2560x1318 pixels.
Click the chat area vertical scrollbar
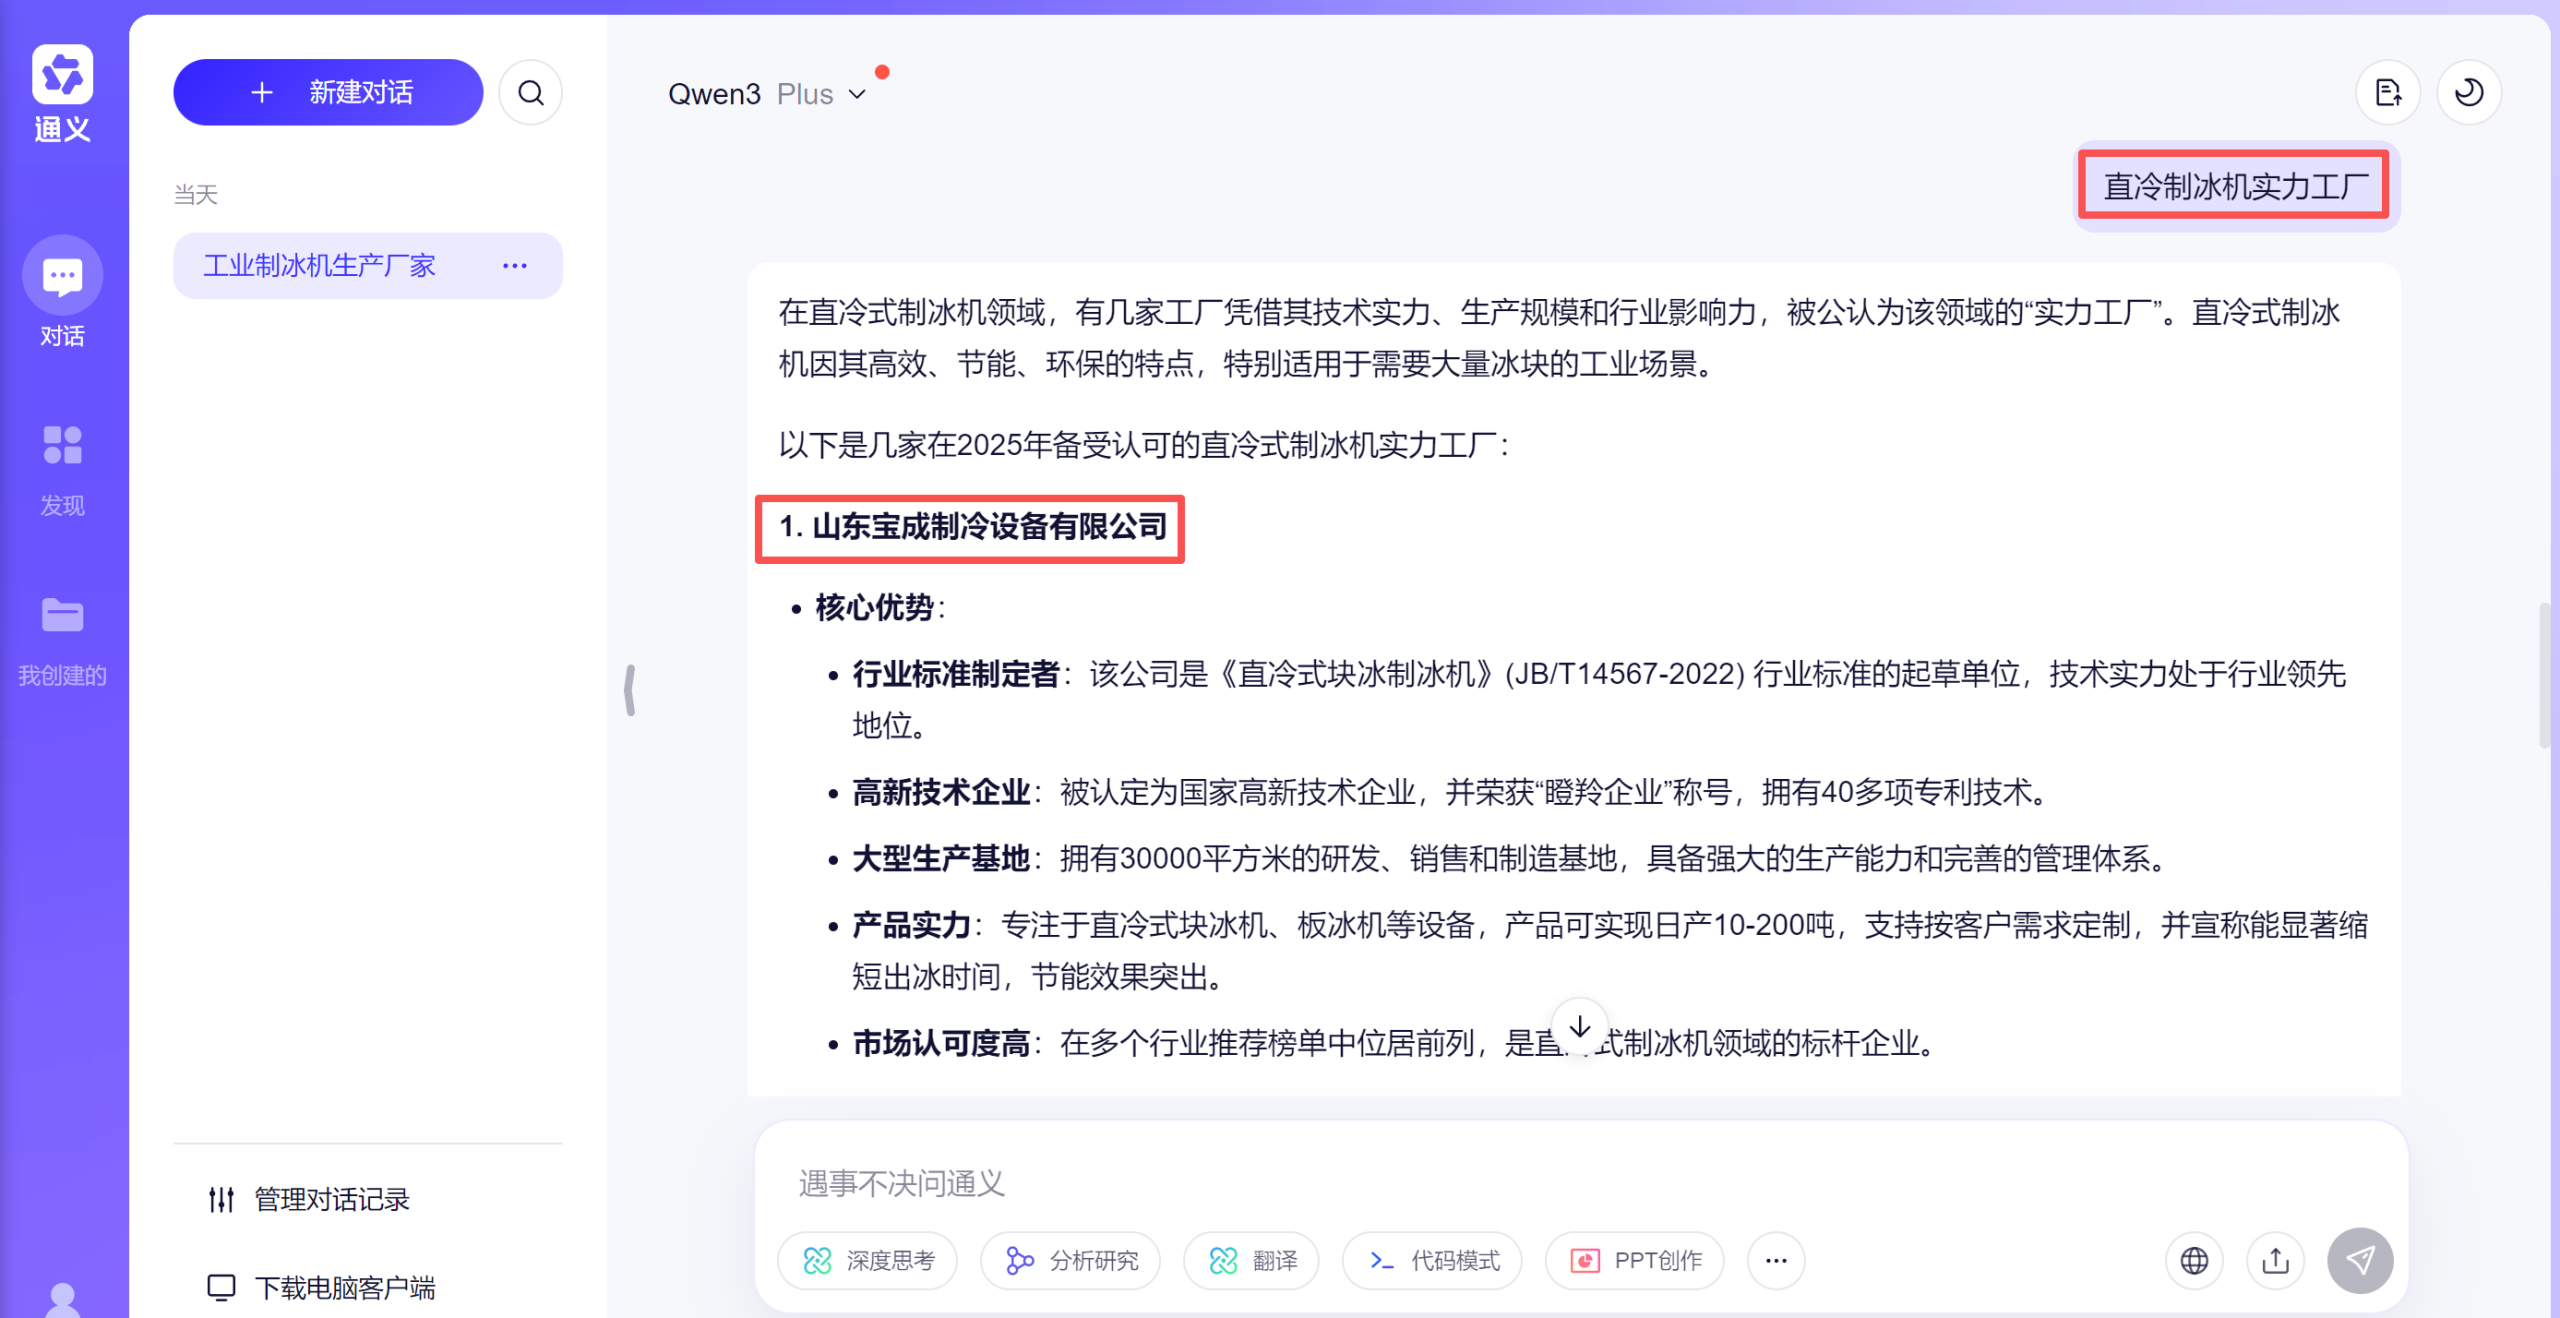point(2543,675)
